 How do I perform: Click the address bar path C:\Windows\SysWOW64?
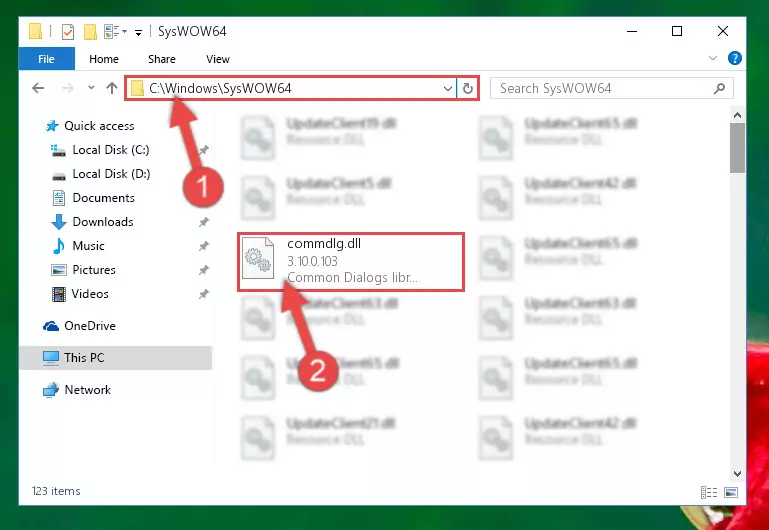[x=220, y=88]
